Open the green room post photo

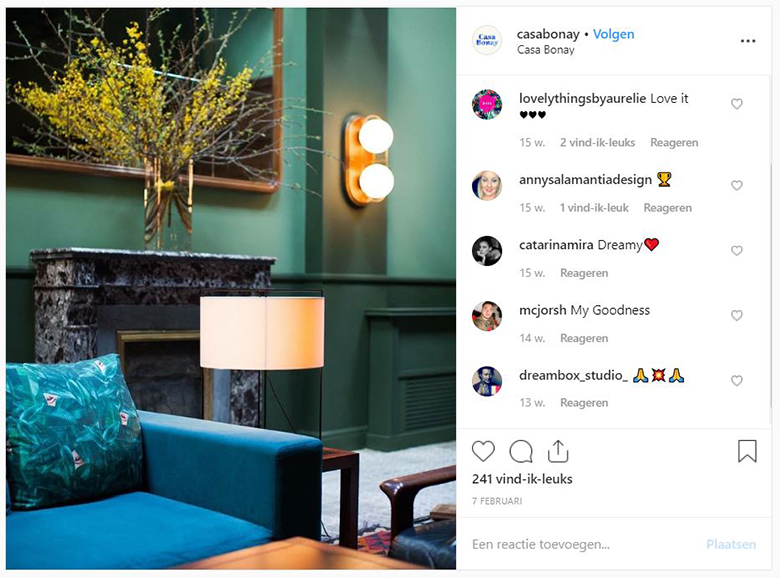point(231,289)
